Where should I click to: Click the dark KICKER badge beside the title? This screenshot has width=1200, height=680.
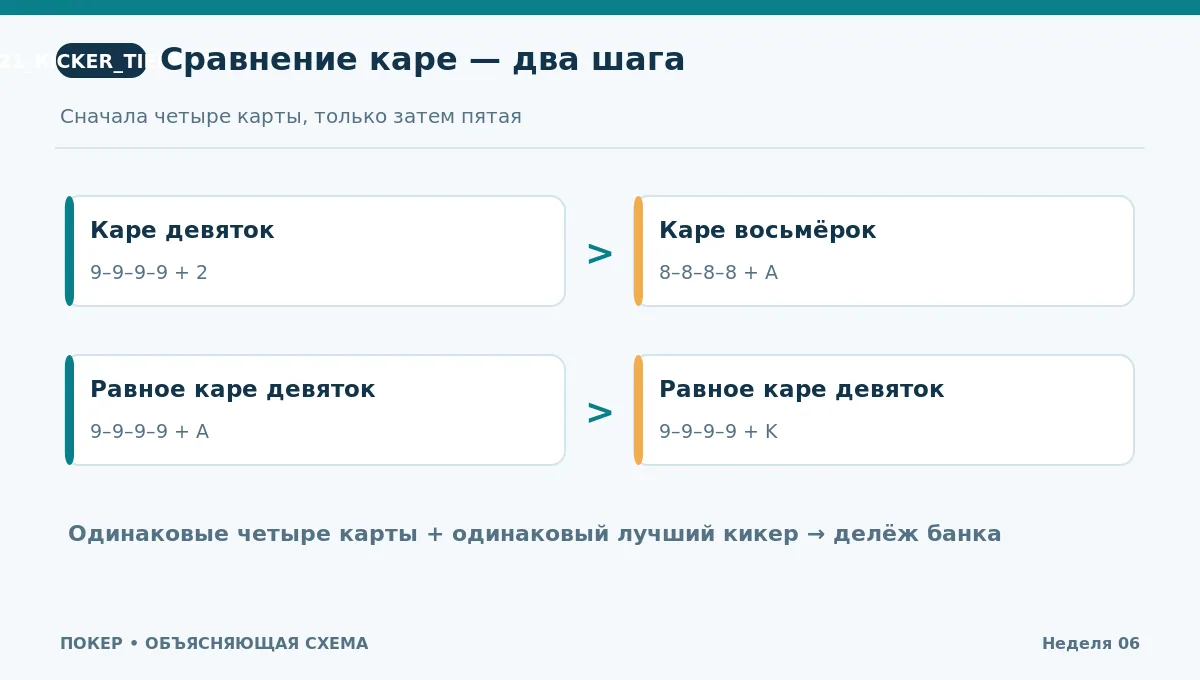(x=101, y=61)
